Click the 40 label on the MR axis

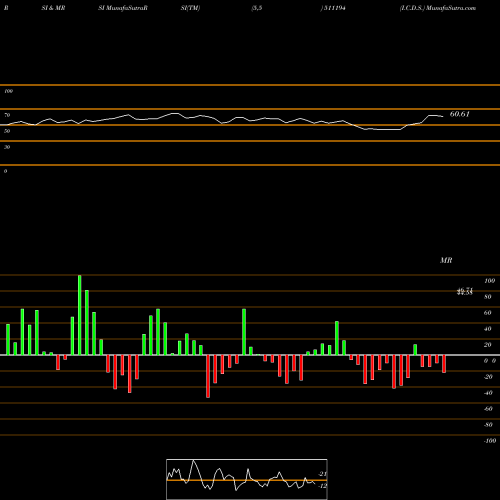click(488, 329)
